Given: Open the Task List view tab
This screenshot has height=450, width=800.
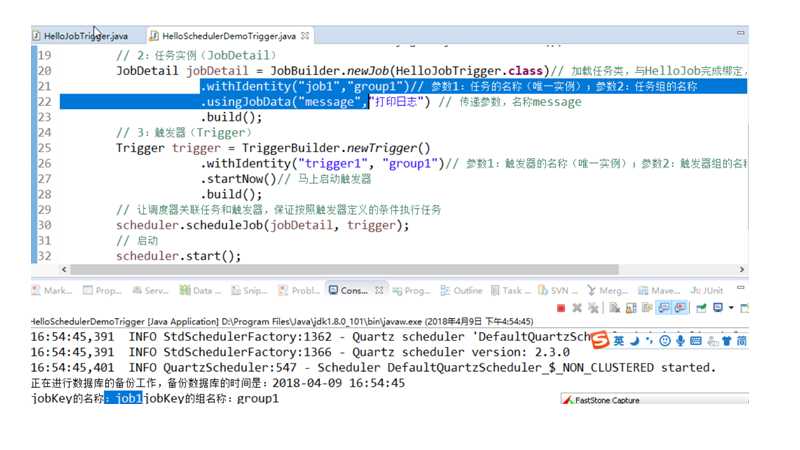Looking at the screenshot, I should click(x=511, y=290).
